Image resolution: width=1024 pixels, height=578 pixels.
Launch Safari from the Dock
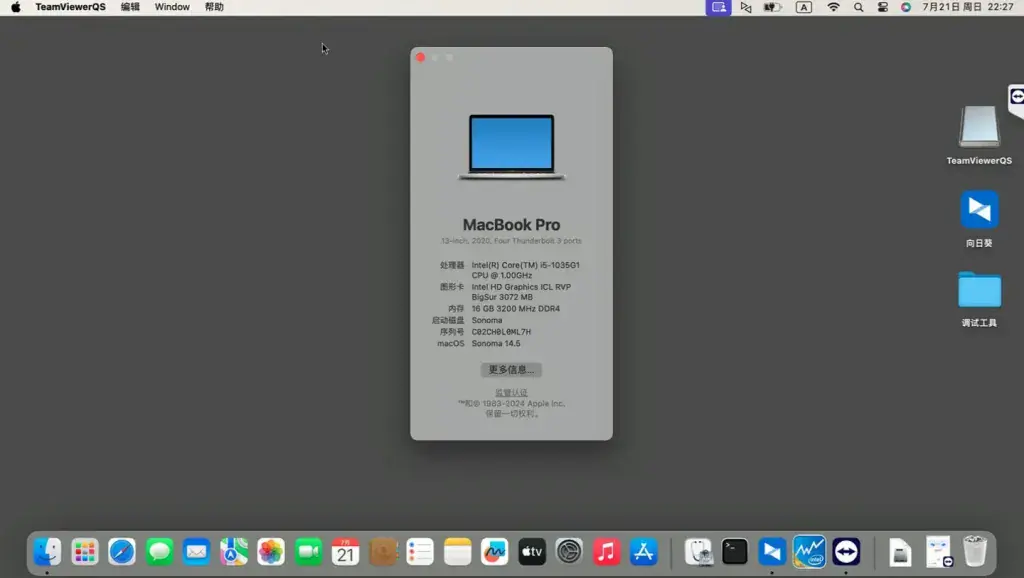pyautogui.click(x=121, y=552)
